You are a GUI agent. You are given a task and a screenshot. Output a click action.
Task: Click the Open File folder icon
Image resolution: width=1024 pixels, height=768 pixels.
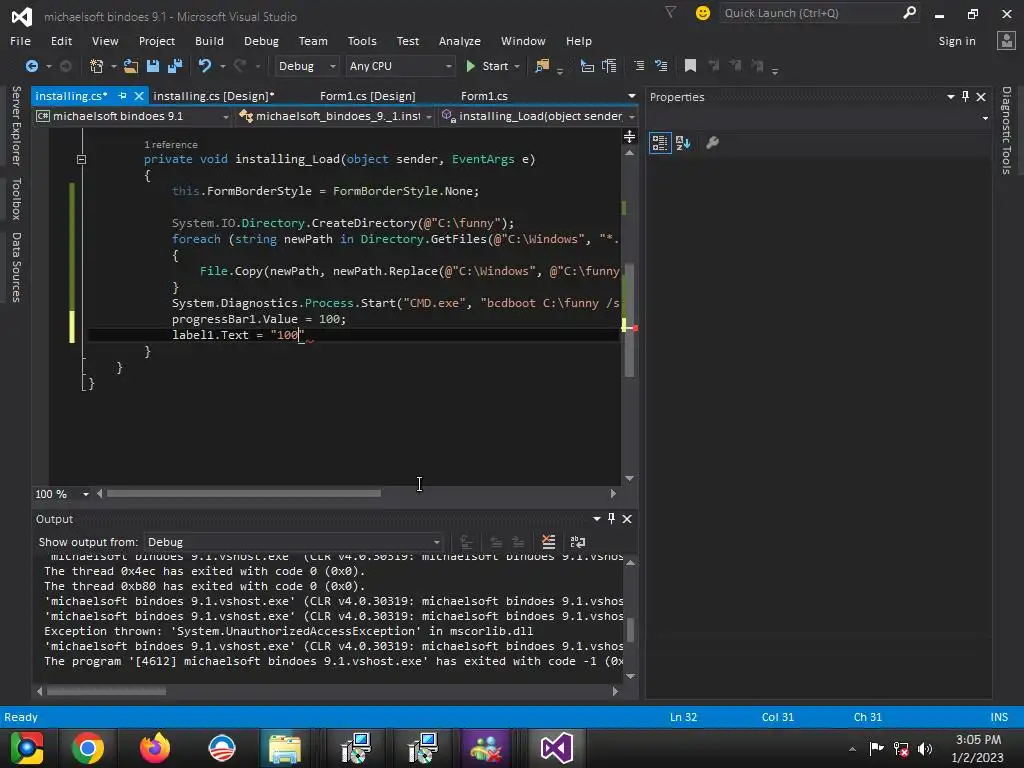(x=131, y=66)
